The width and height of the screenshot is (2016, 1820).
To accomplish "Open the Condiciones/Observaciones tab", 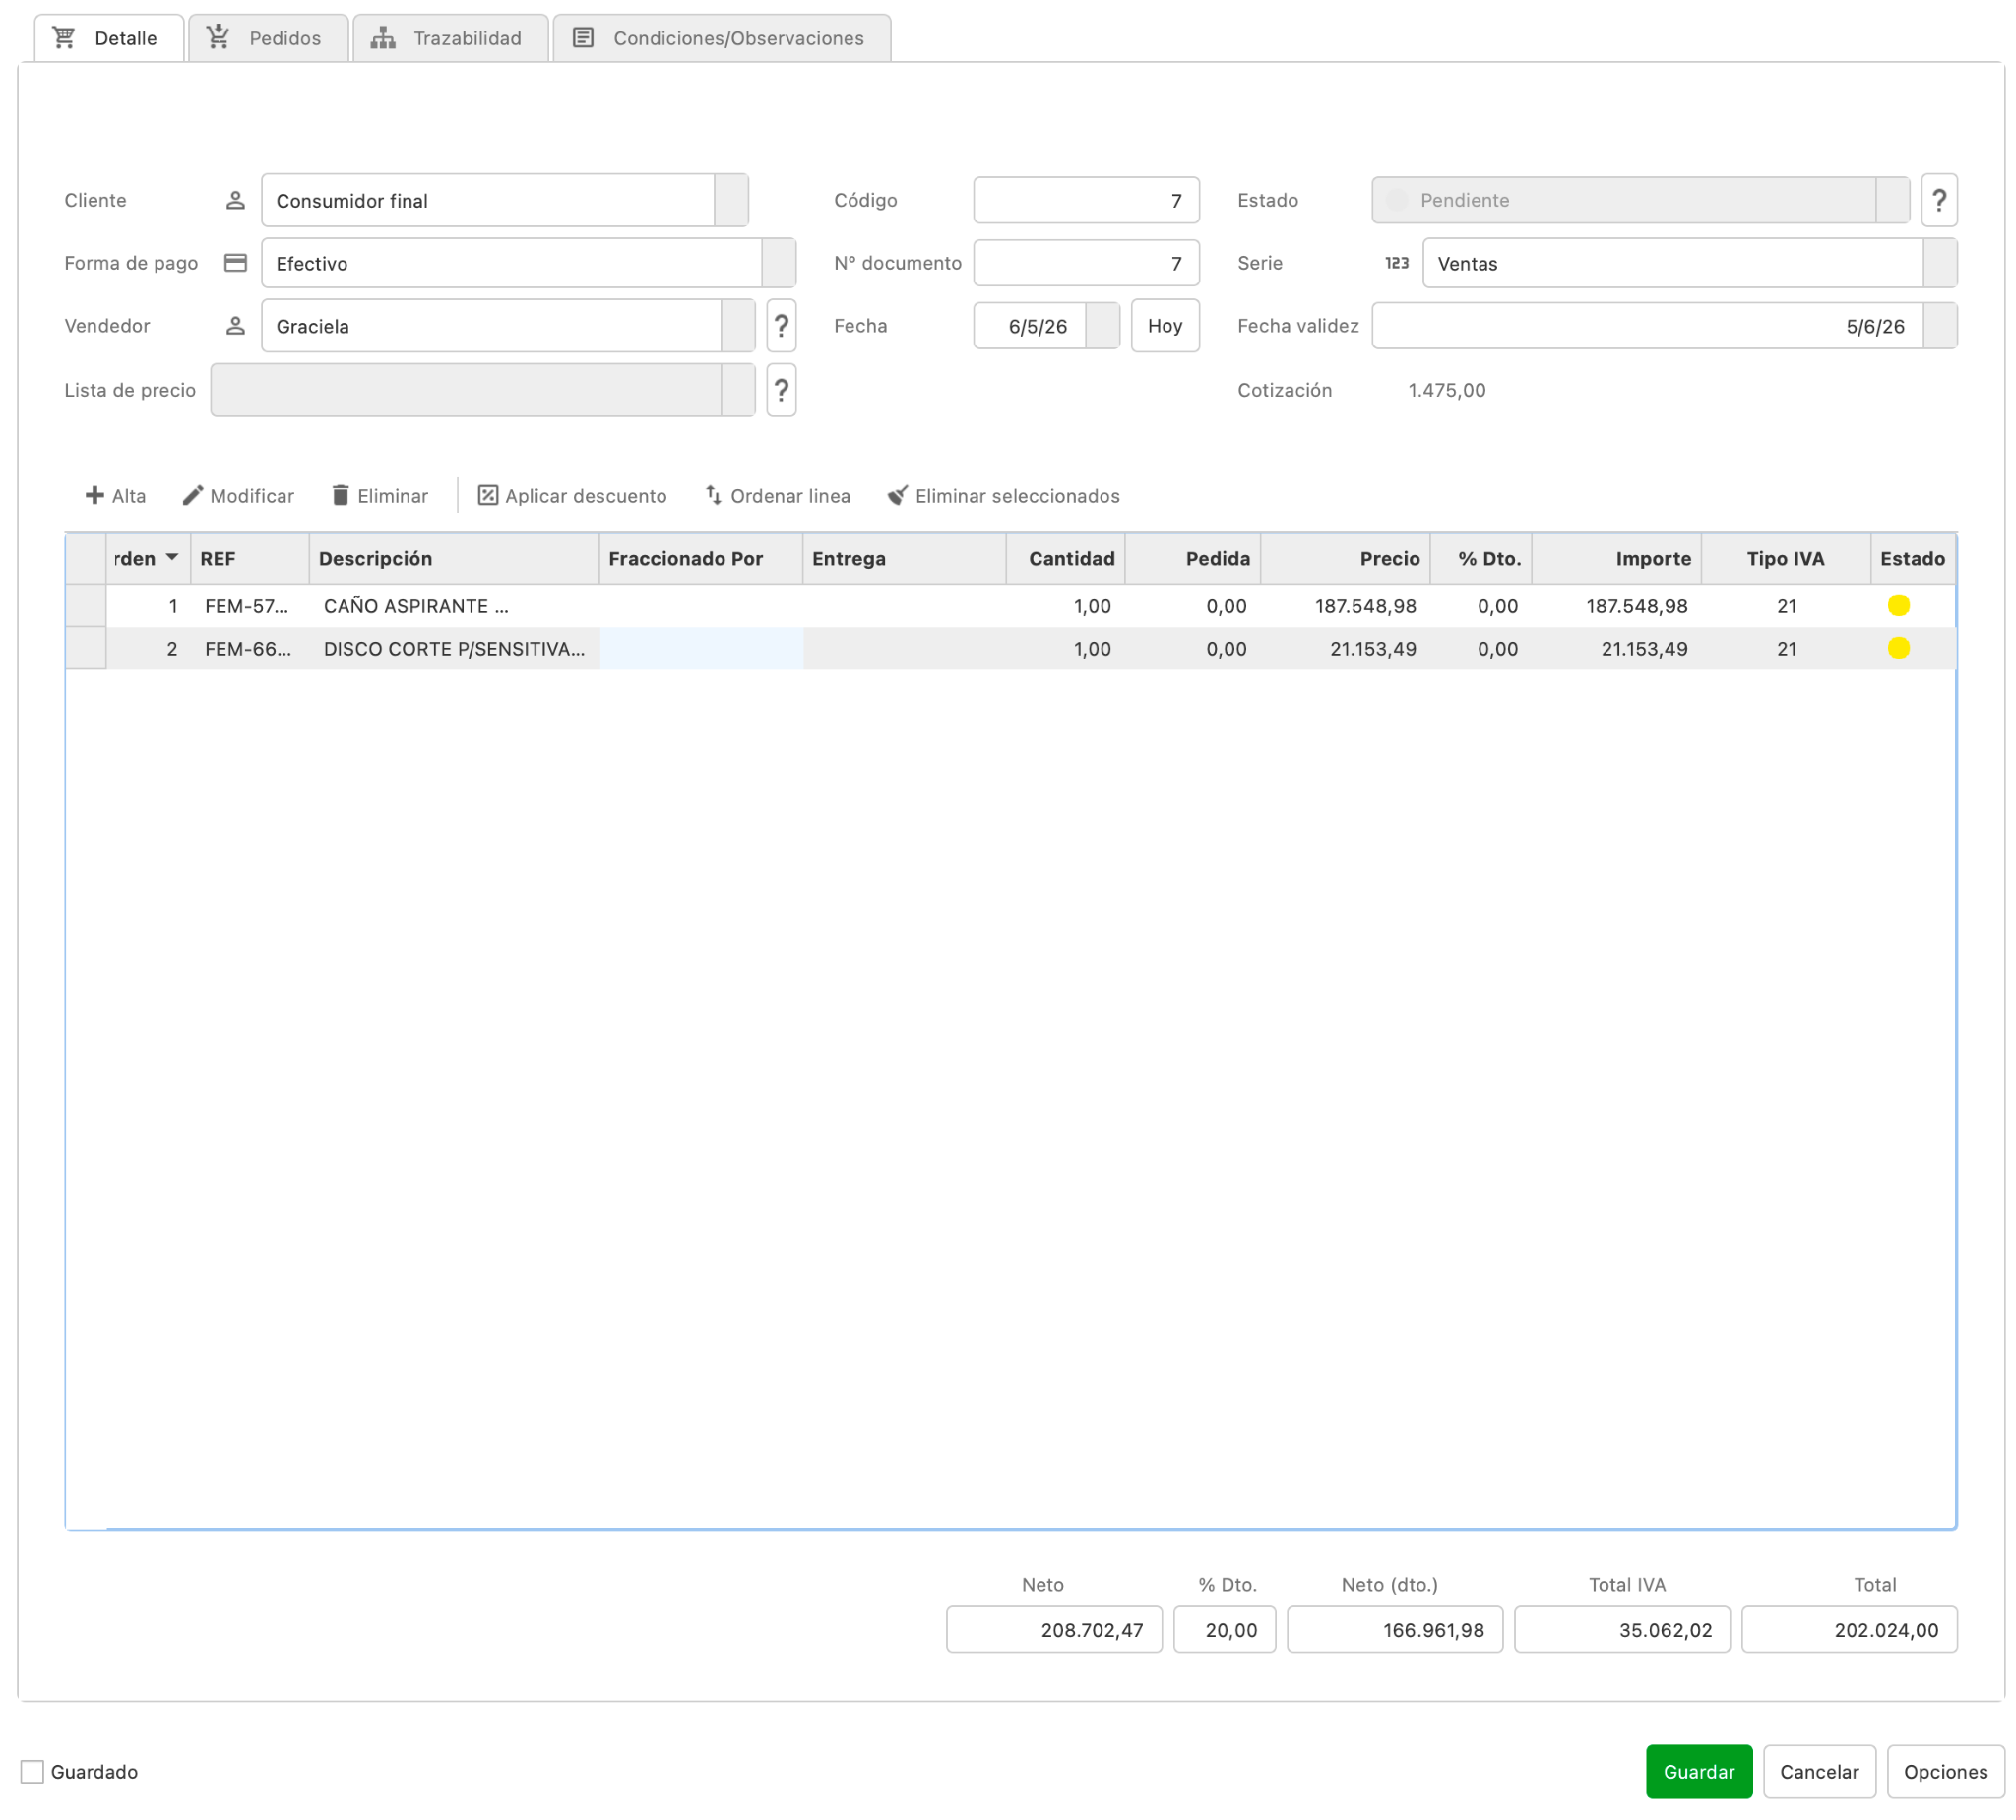I will (721, 38).
